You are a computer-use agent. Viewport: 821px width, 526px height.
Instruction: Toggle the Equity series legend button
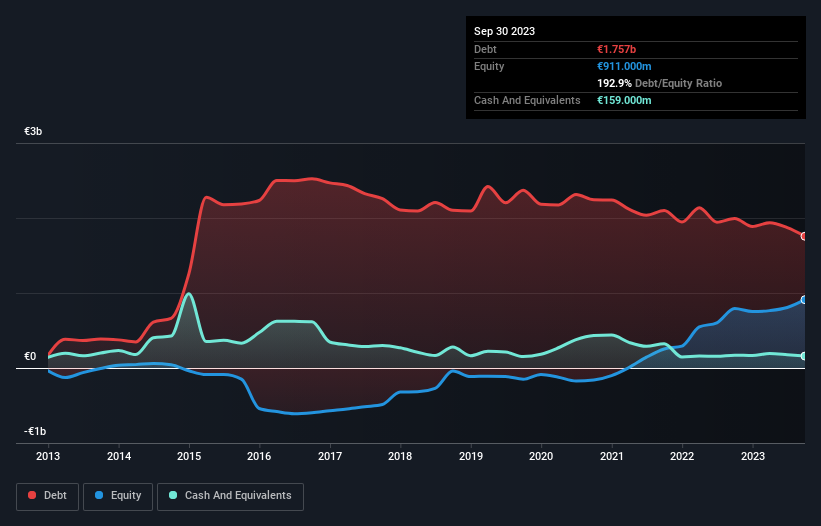(118, 496)
